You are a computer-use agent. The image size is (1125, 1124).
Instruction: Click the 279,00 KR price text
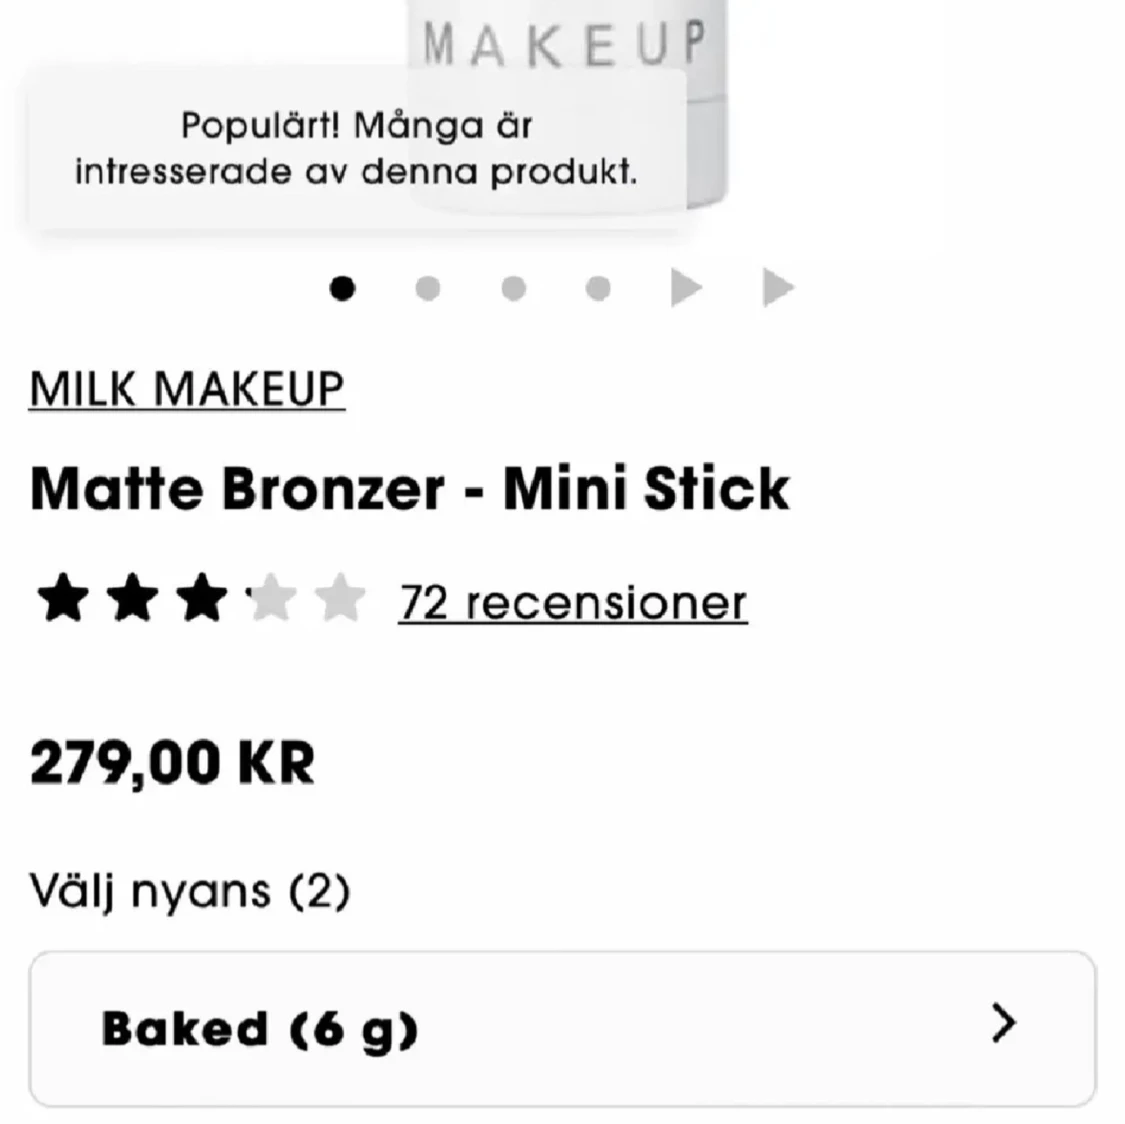(172, 762)
